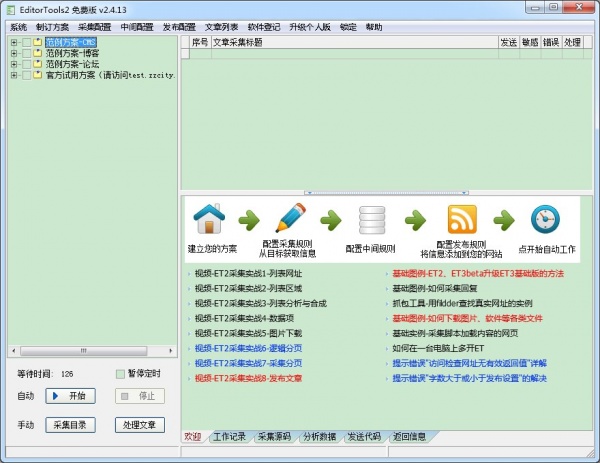The width and height of the screenshot is (600, 463).
Task: Click the clock icon for auto work
Action: [x=545, y=219]
